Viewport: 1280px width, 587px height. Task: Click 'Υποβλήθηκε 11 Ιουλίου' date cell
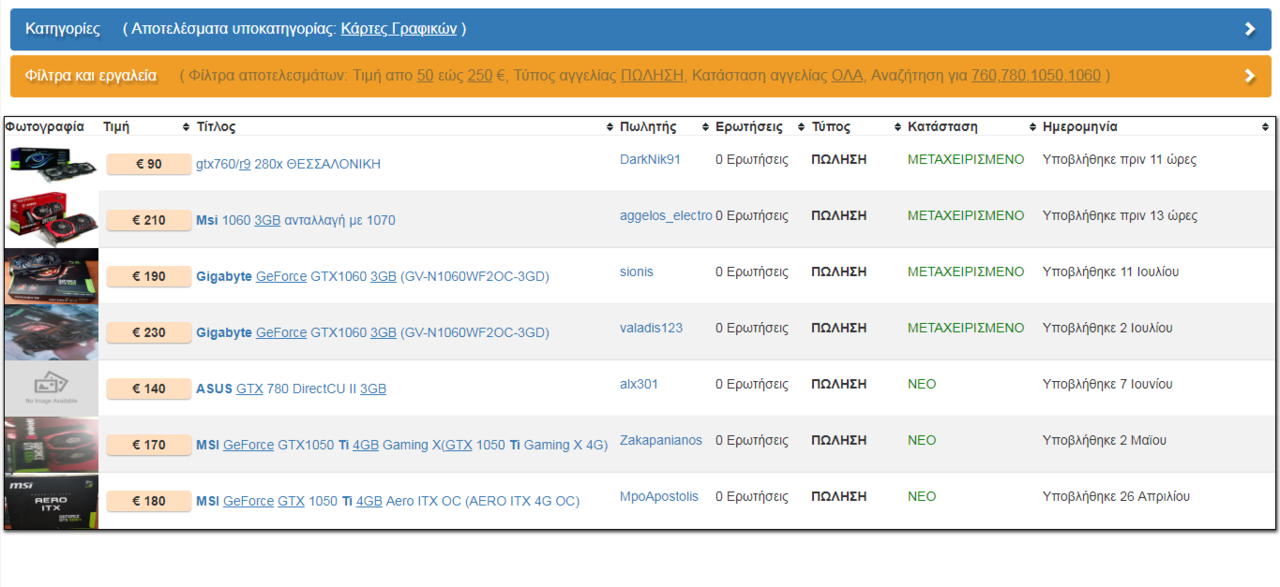1111,271
